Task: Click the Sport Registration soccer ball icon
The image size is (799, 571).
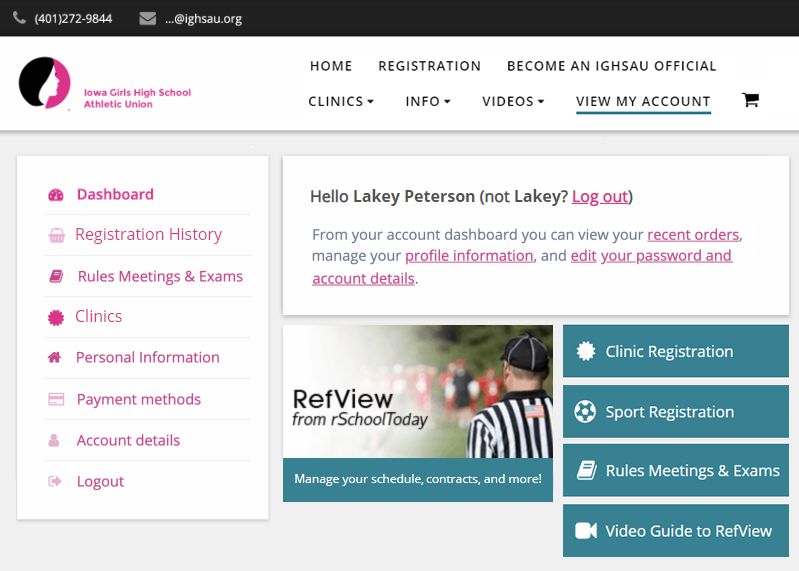Action: (x=585, y=412)
